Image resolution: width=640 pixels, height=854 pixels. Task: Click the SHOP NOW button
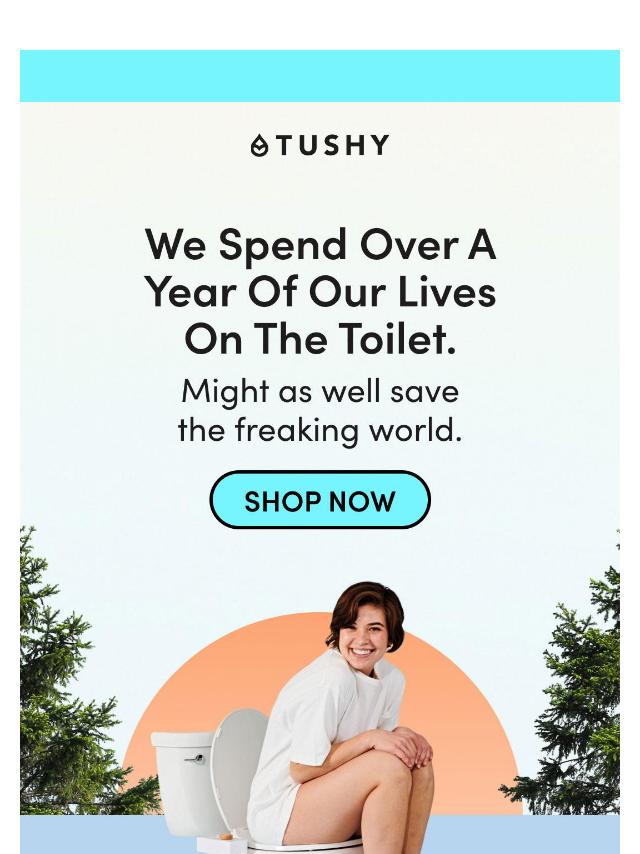[320, 500]
